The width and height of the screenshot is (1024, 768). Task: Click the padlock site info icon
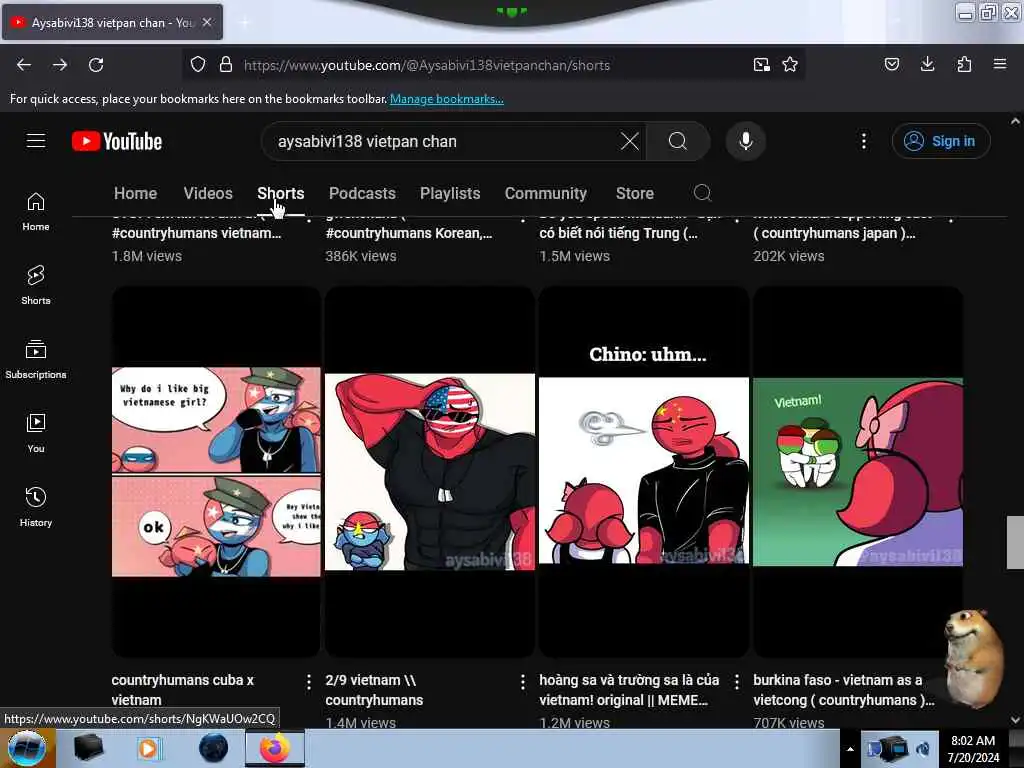point(226,65)
